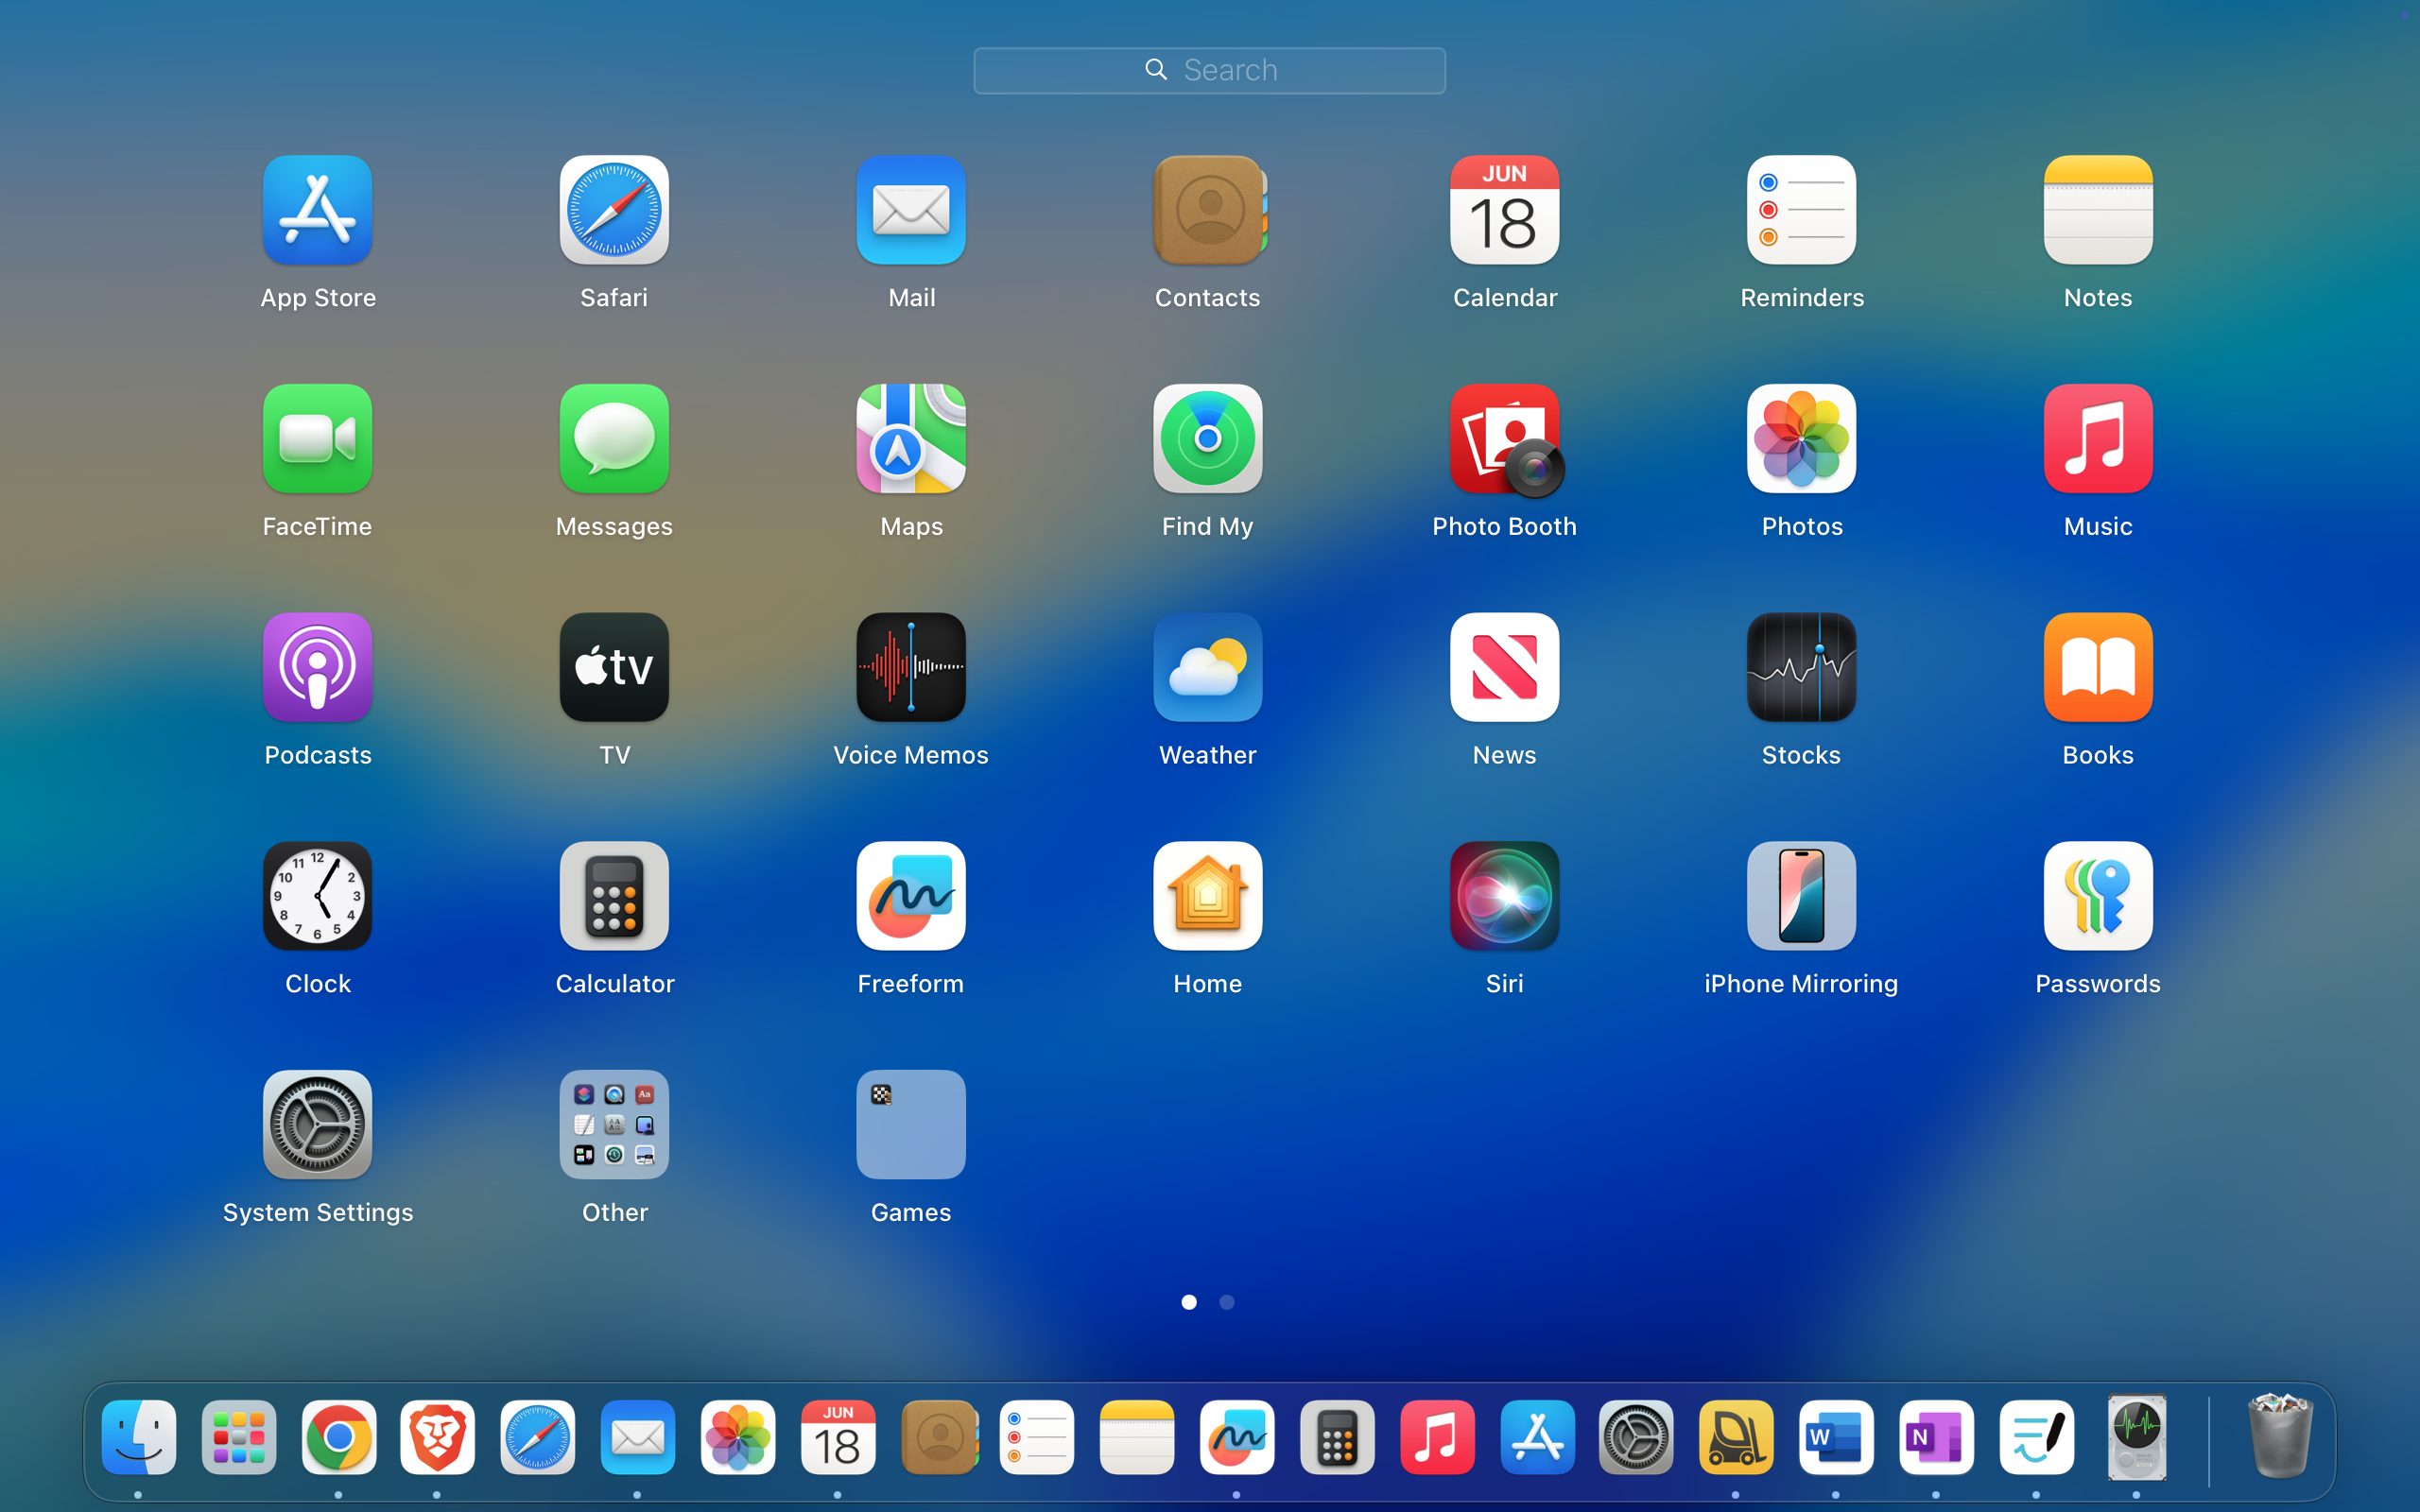Open the Stocks app

tap(1800, 667)
